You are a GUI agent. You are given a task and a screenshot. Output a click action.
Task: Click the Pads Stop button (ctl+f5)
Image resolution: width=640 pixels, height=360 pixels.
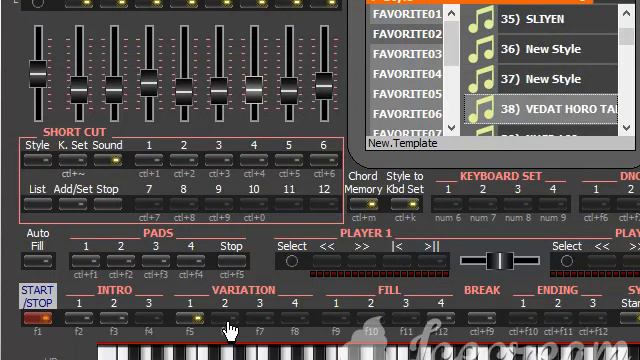[x=232, y=261]
